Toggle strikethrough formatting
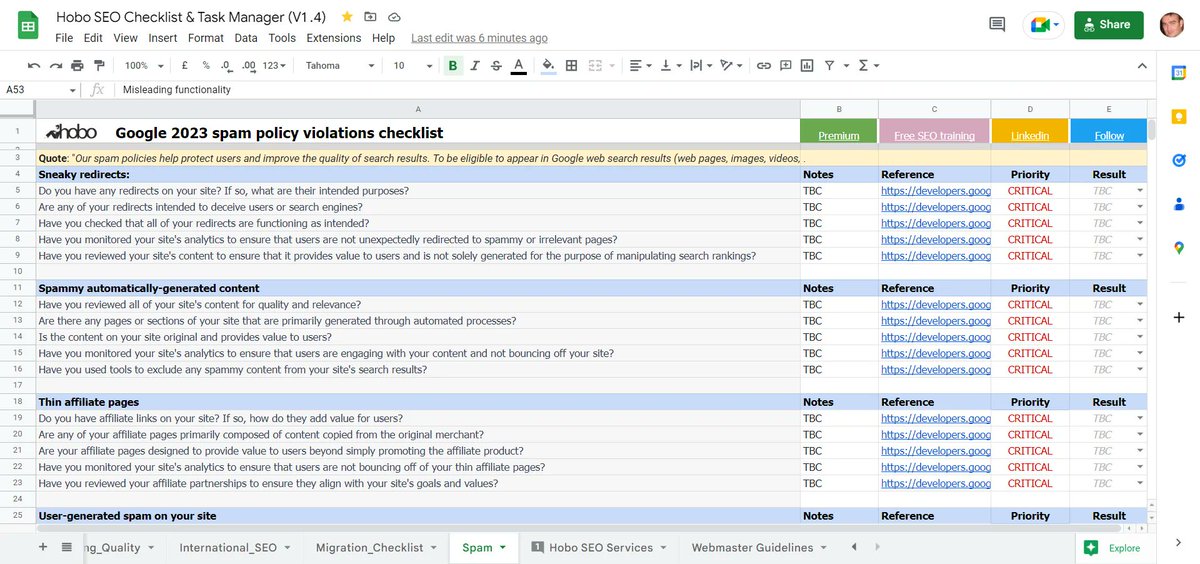Screen dimensions: 1200x564 click(497, 66)
